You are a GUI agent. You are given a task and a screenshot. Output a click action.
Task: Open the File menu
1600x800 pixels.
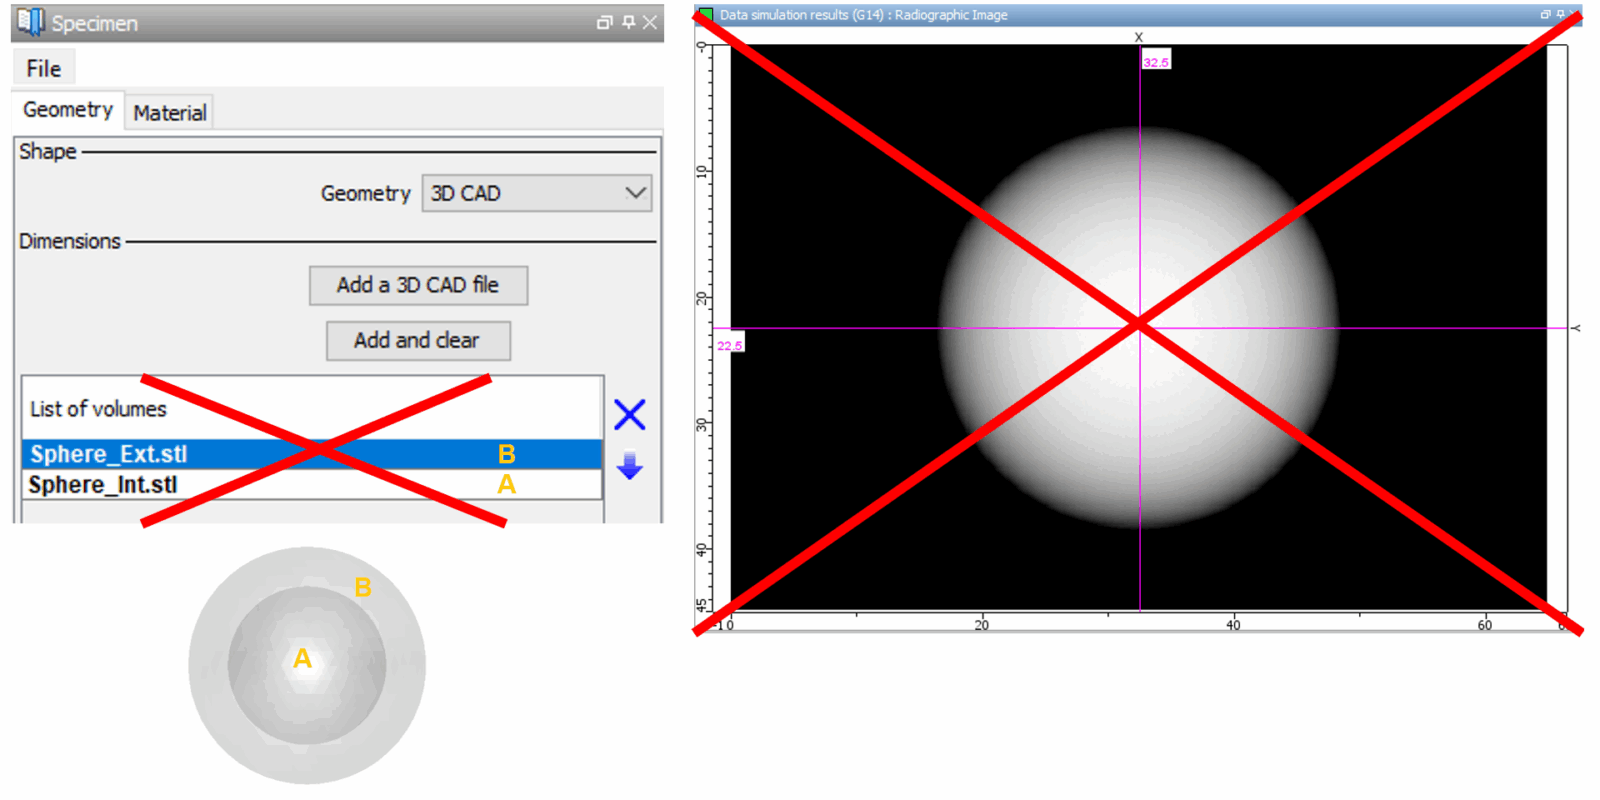(43, 68)
